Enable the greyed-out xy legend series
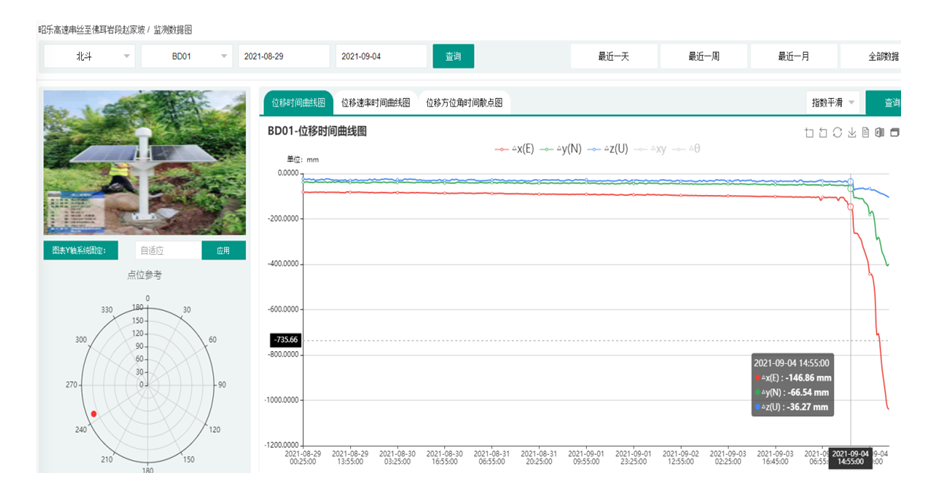The image size is (936, 492). tap(651, 148)
